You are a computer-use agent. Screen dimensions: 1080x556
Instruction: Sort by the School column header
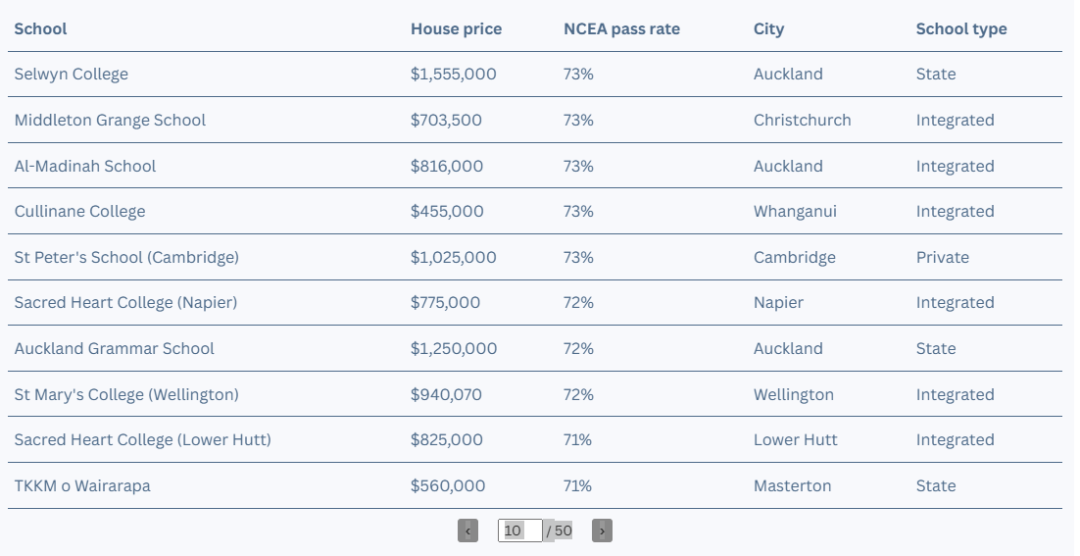(41, 29)
